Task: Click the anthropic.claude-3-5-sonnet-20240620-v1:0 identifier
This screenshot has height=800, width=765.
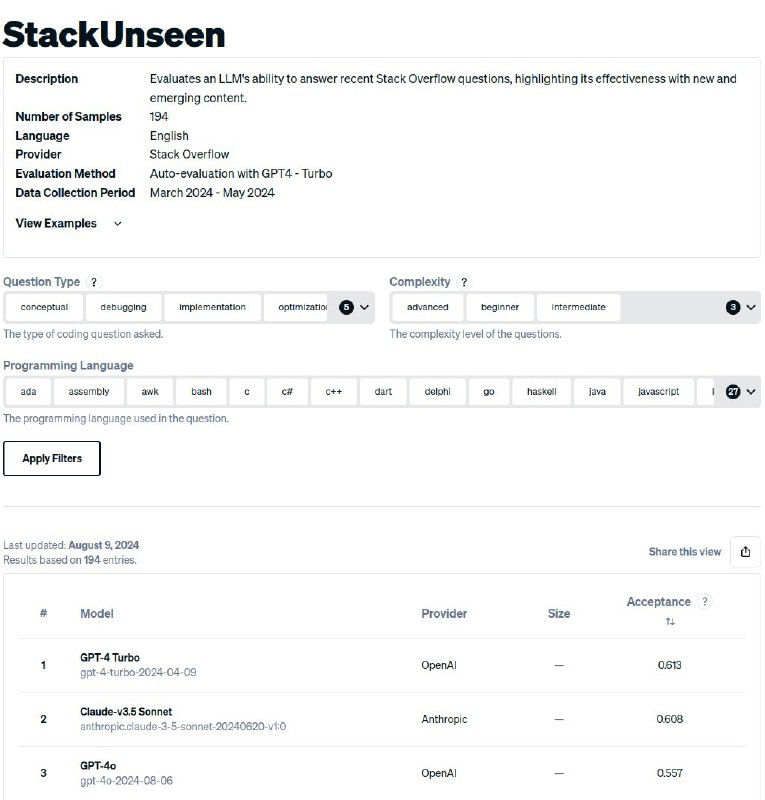Action: 183,727
